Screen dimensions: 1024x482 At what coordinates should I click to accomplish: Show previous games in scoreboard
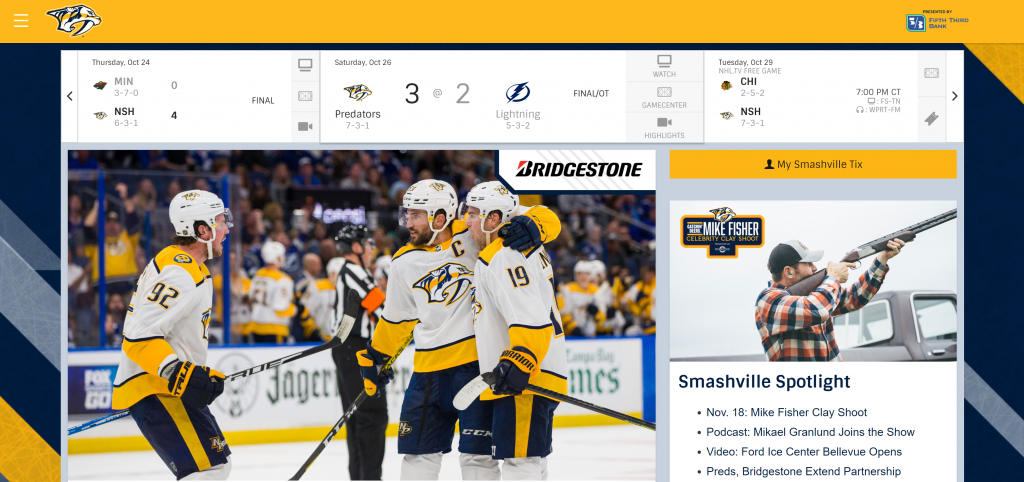69,96
